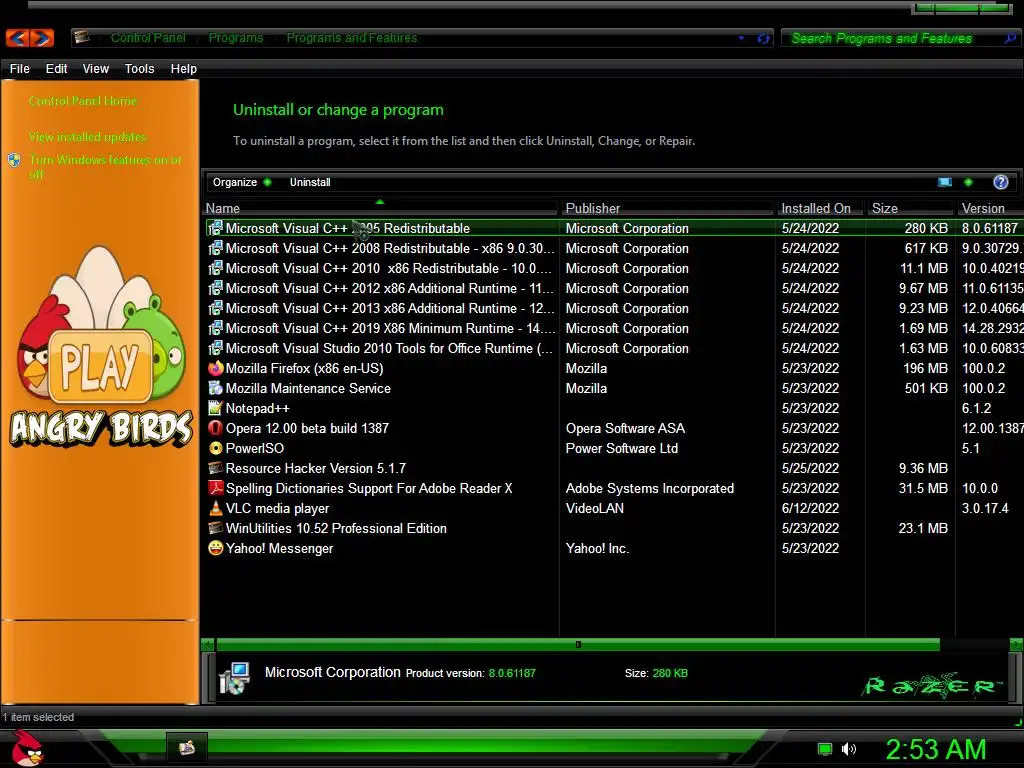Click the change view icon

click(x=945, y=182)
